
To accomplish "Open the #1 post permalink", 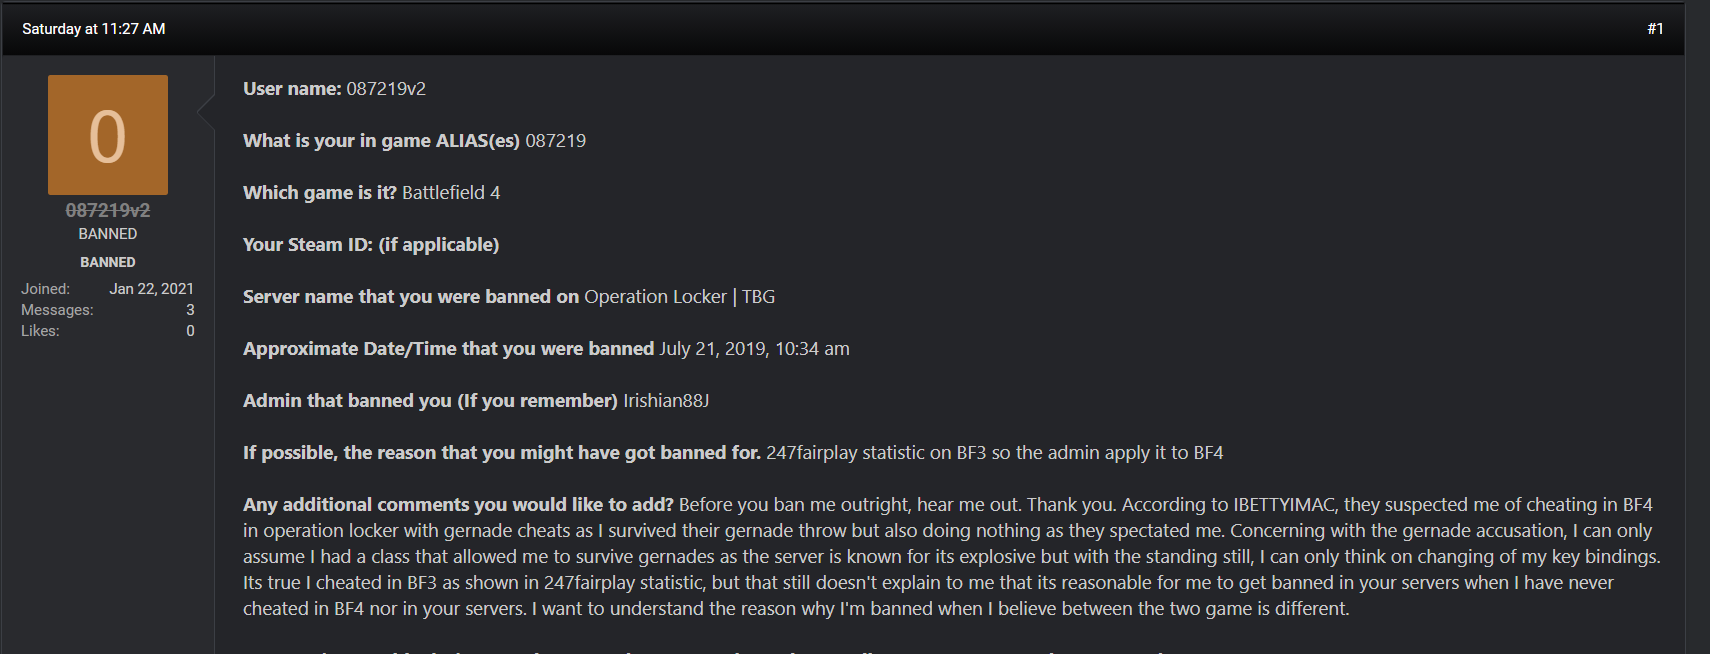I will 1655,29.
